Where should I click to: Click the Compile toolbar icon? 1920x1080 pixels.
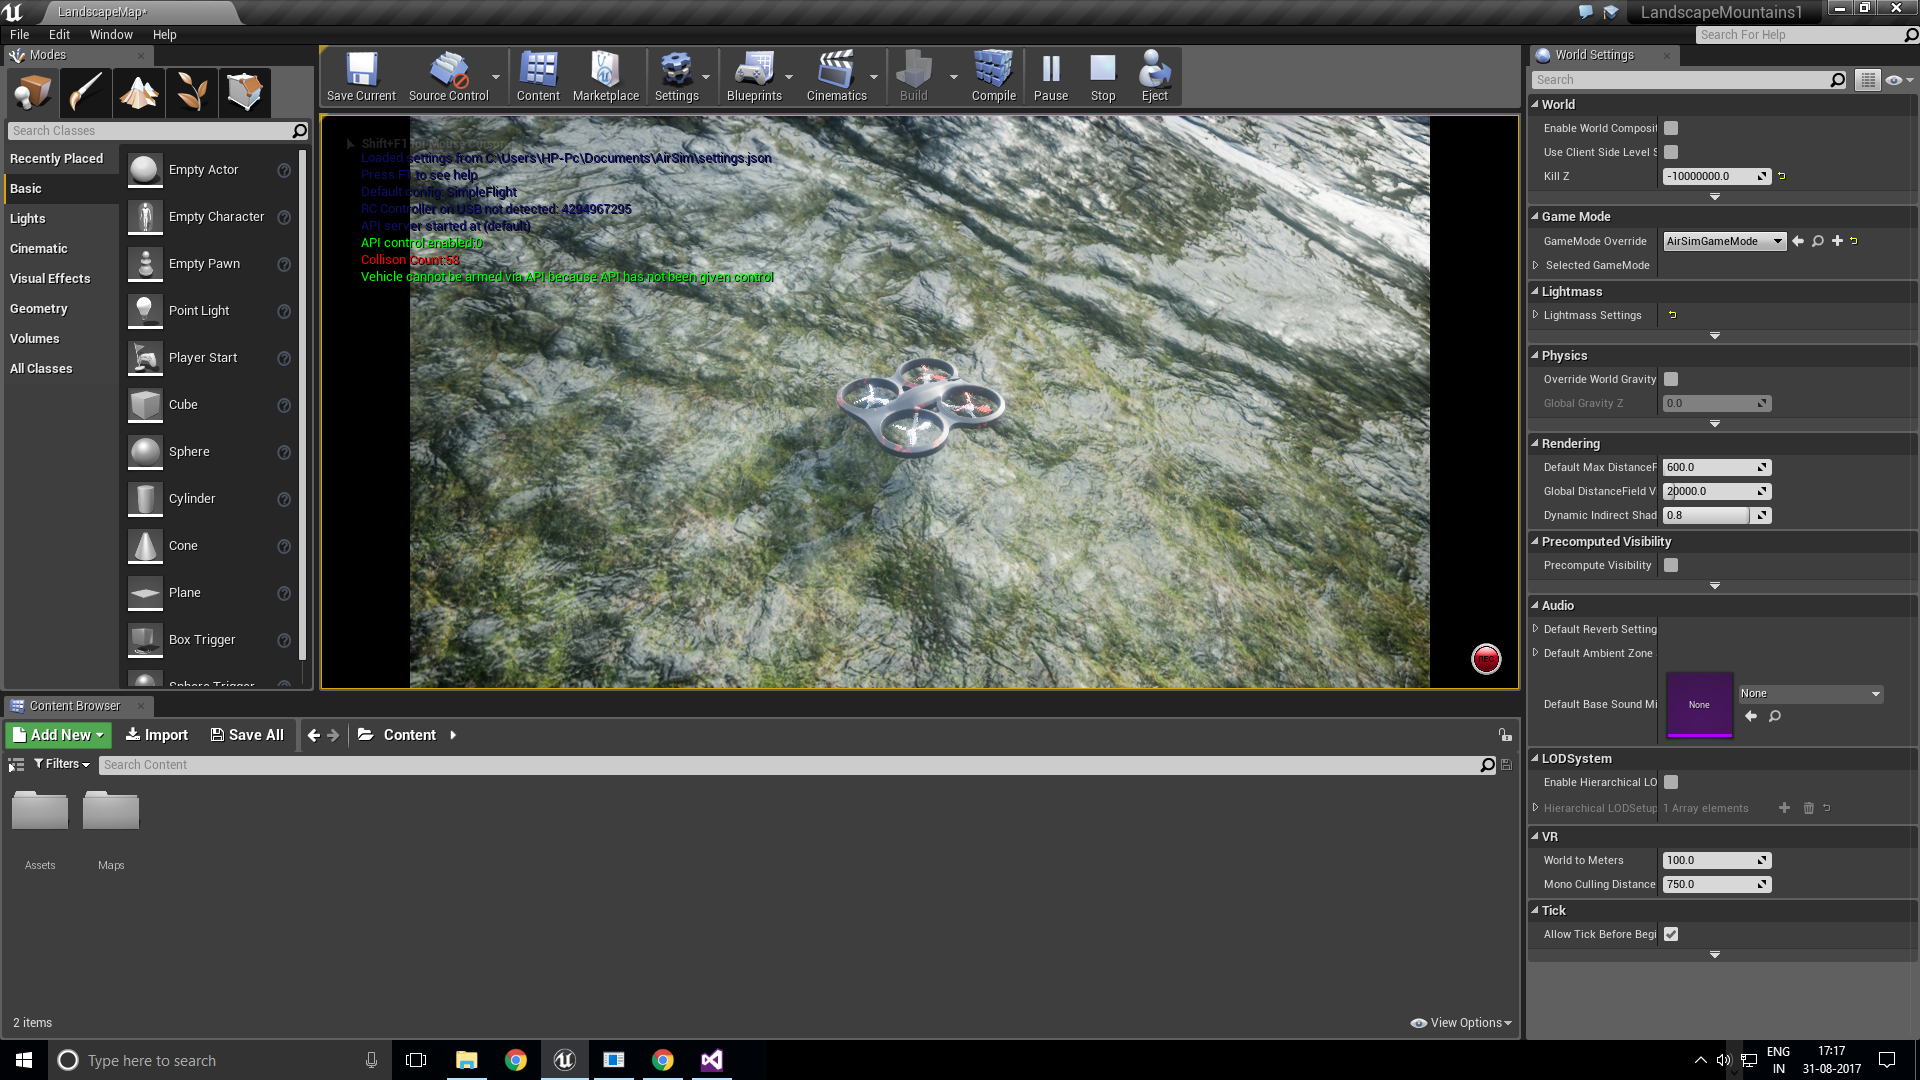tap(993, 75)
